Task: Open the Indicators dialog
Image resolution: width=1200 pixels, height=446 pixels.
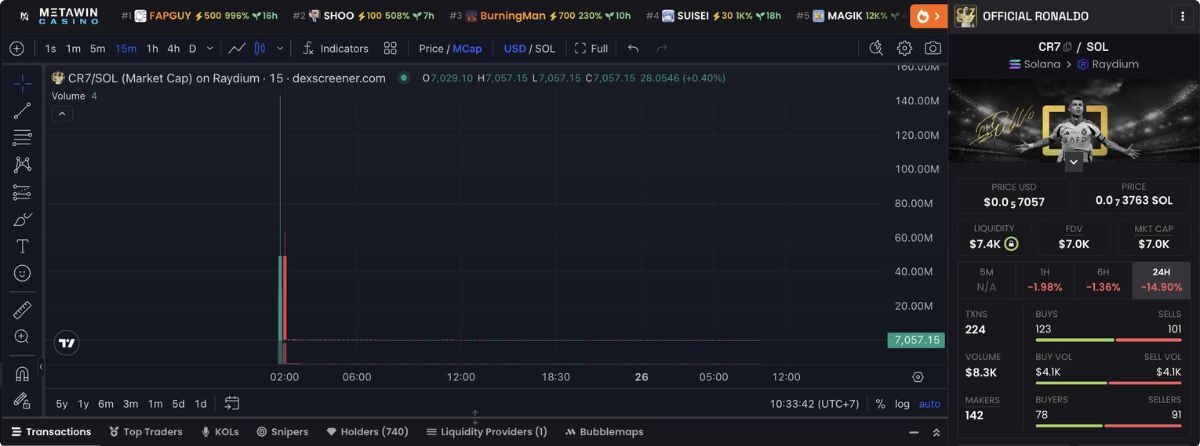Action: click(335, 48)
